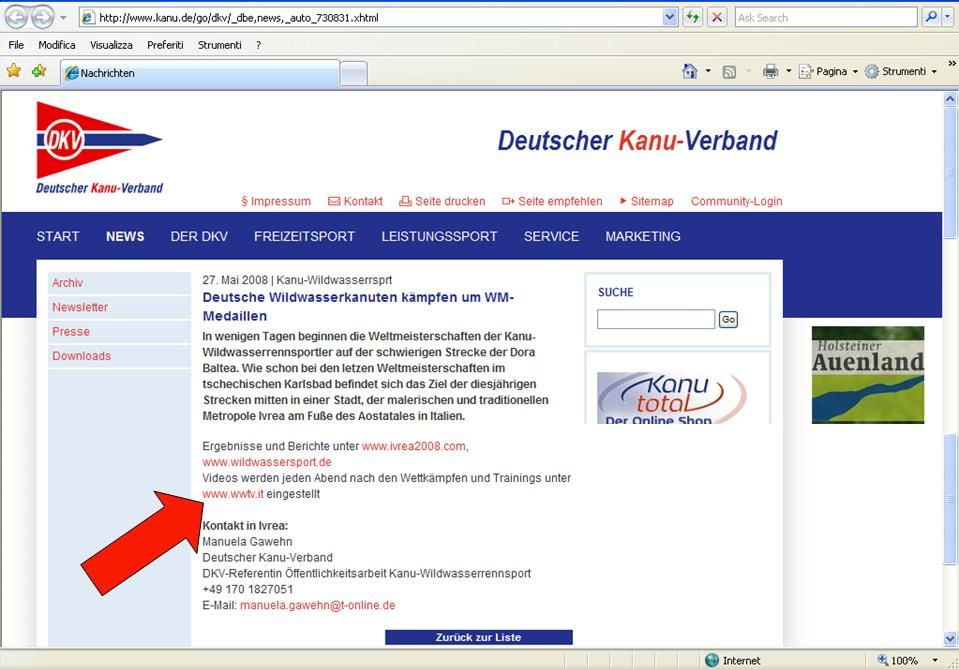Screen dimensions: 959x669
Task: Open the Impressum link
Action: [276, 201]
